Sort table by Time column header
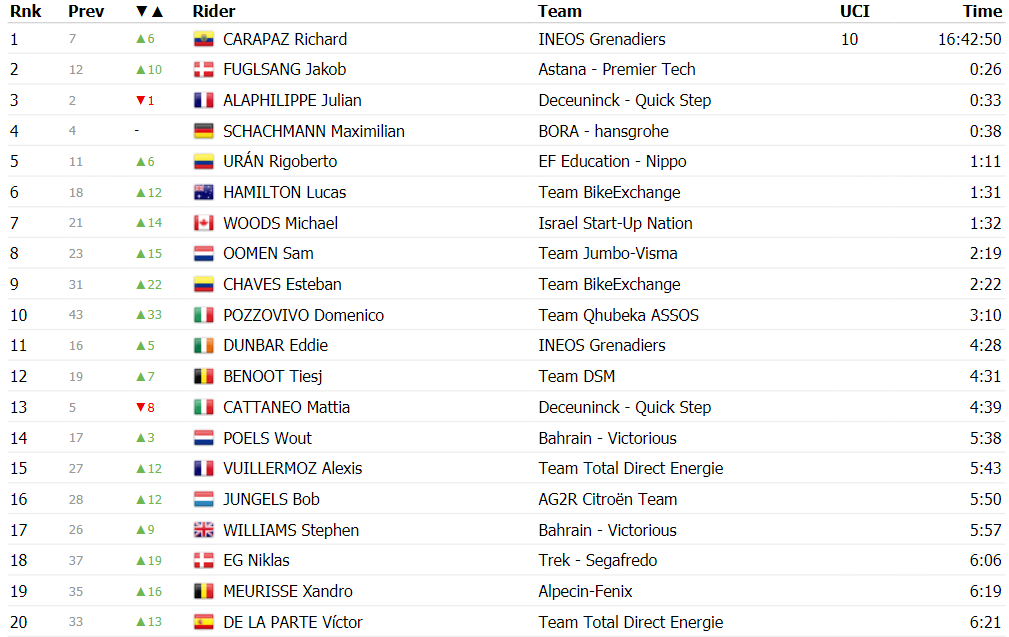The image size is (1009, 637). point(982,12)
